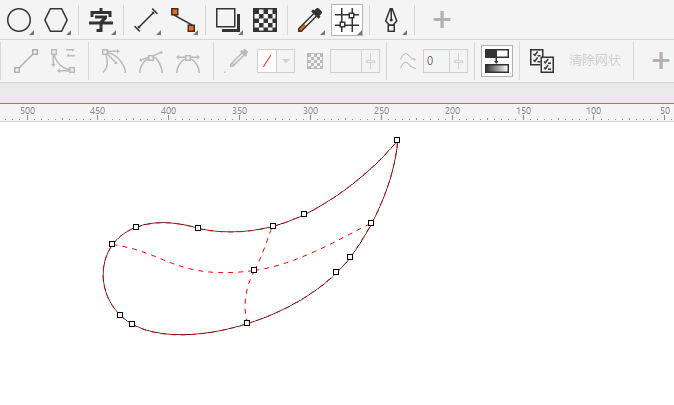Screen dimensions: 674x405
Task: Click the mesh node at leaf tip
Action: (x=397, y=141)
